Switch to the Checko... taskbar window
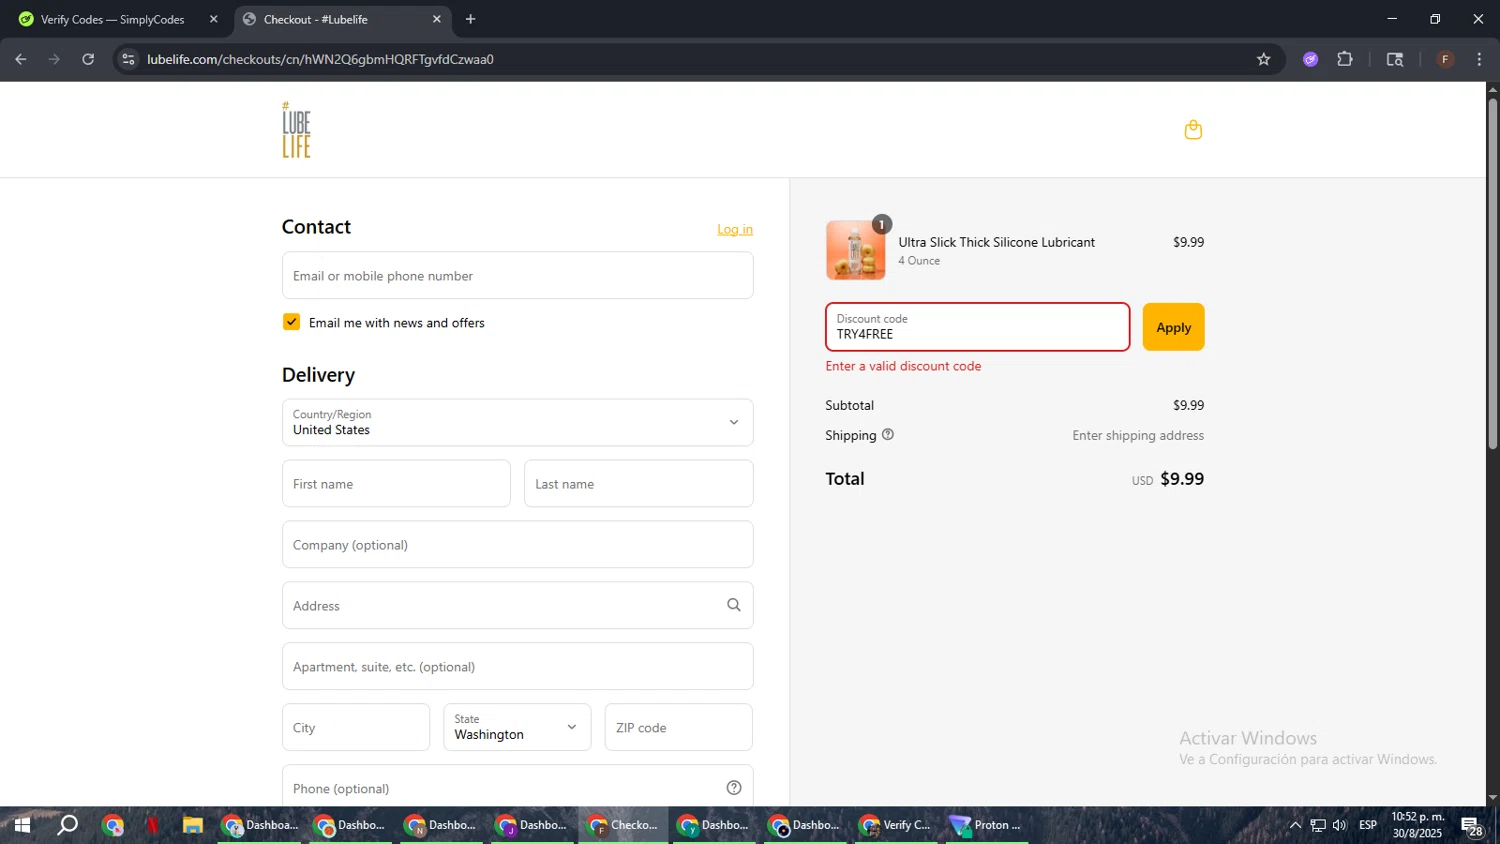Screen dimensions: 1500x844 [x=623, y=825]
